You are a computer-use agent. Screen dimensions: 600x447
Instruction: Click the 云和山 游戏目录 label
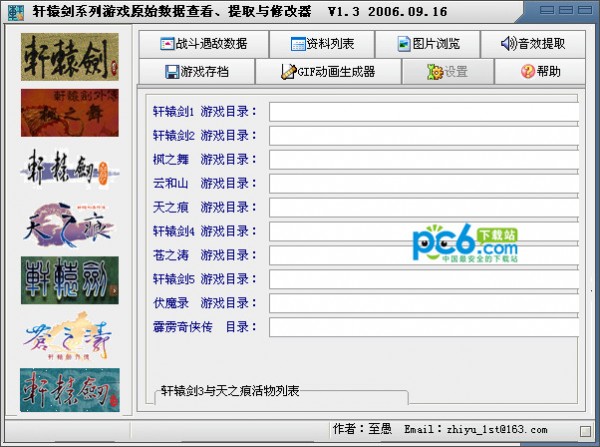(205, 183)
